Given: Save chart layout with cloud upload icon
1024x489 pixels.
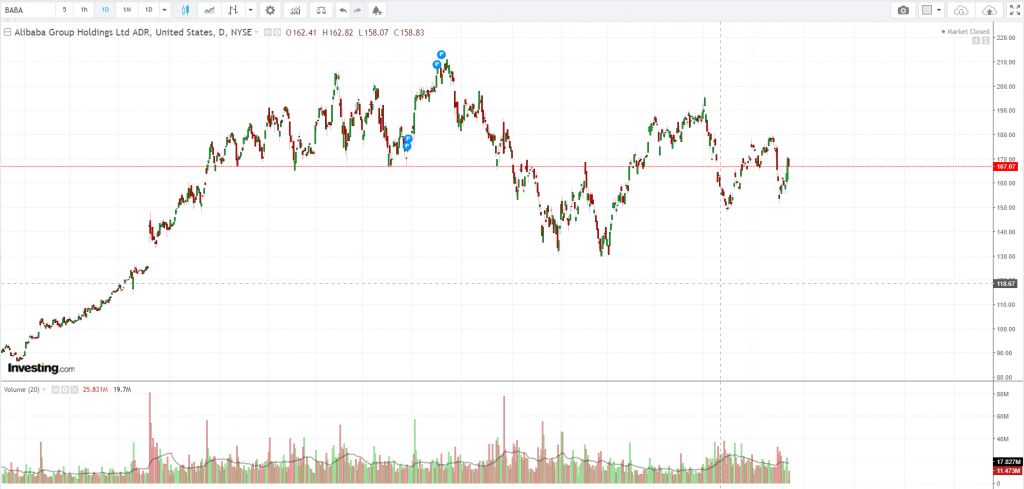Looking at the screenshot, I should pos(989,10).
